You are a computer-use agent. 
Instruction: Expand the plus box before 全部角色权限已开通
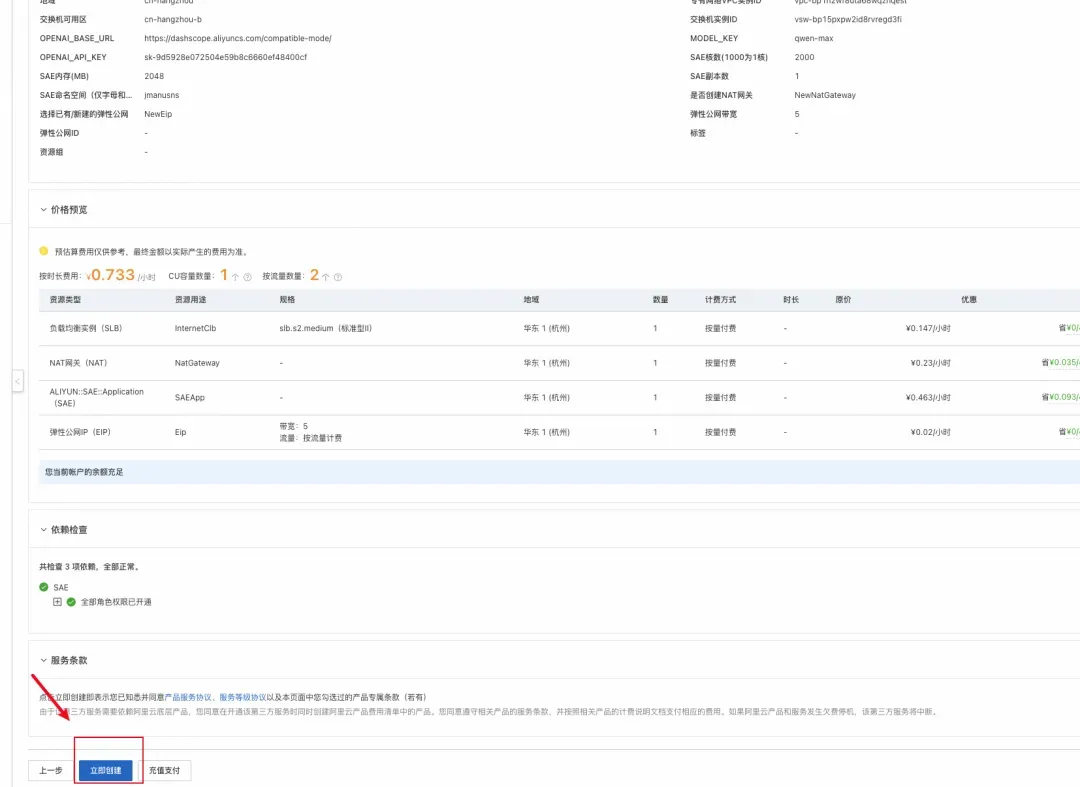57,602
